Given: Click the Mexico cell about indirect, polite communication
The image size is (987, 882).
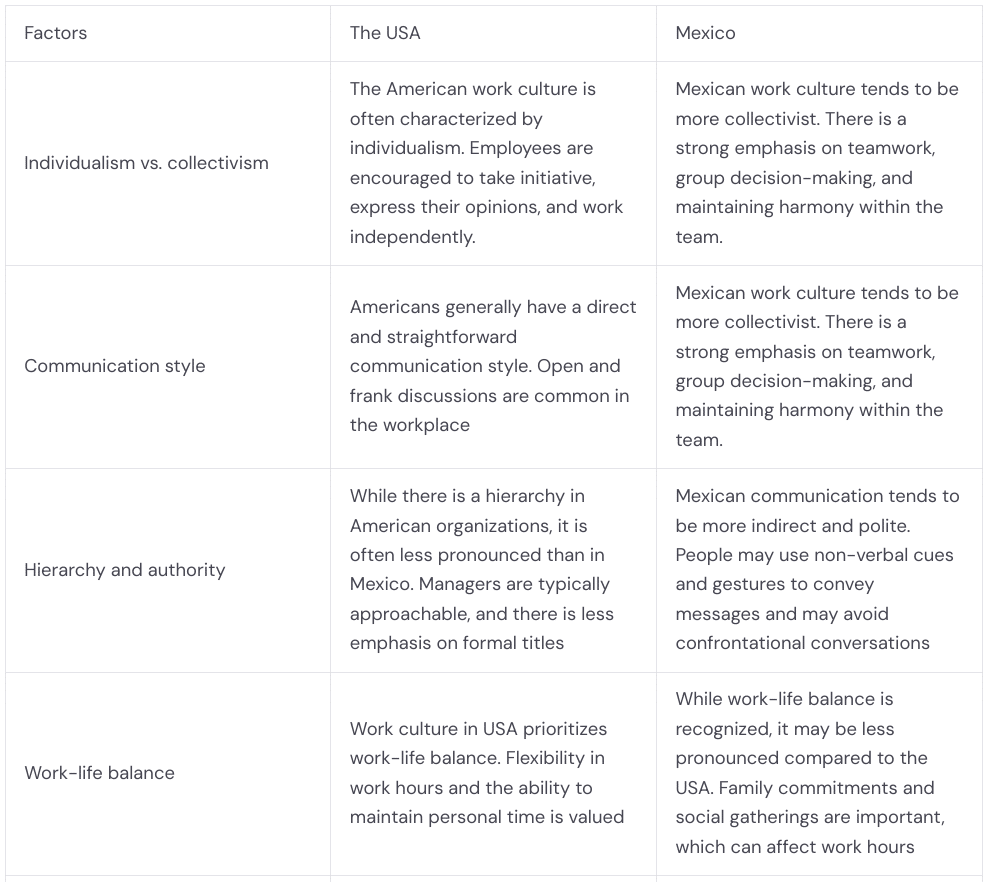Looking at the screenshot, I should pyautogui.click(x=816, y=570).
